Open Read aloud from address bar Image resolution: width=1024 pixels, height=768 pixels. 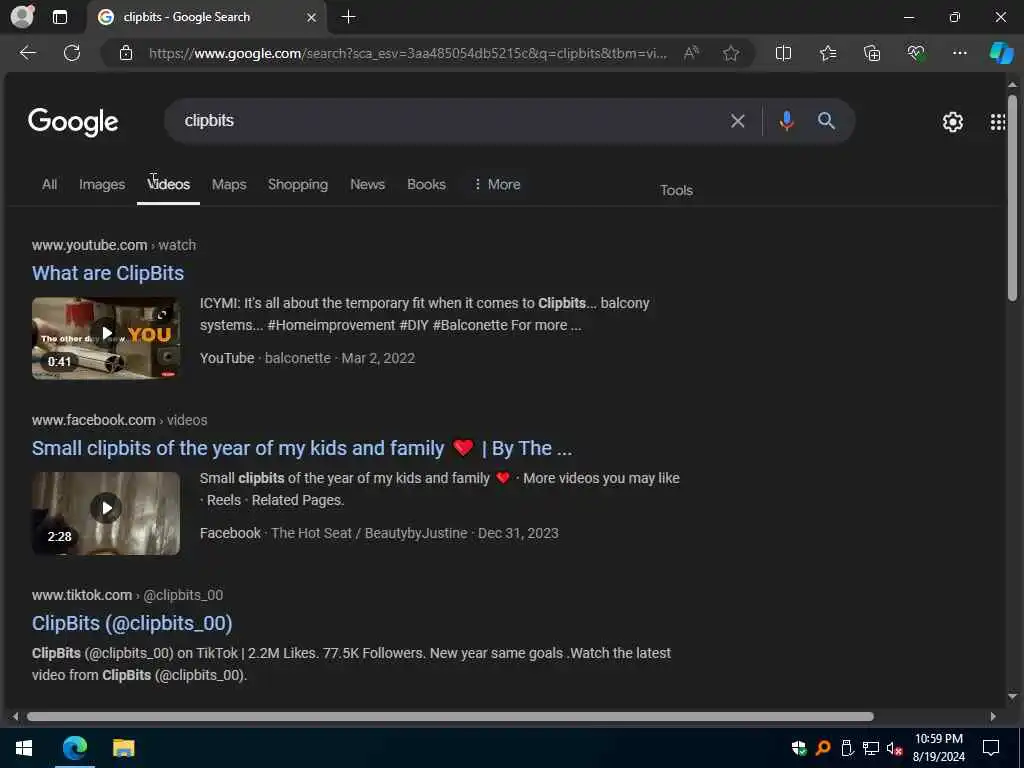(691, 53)
